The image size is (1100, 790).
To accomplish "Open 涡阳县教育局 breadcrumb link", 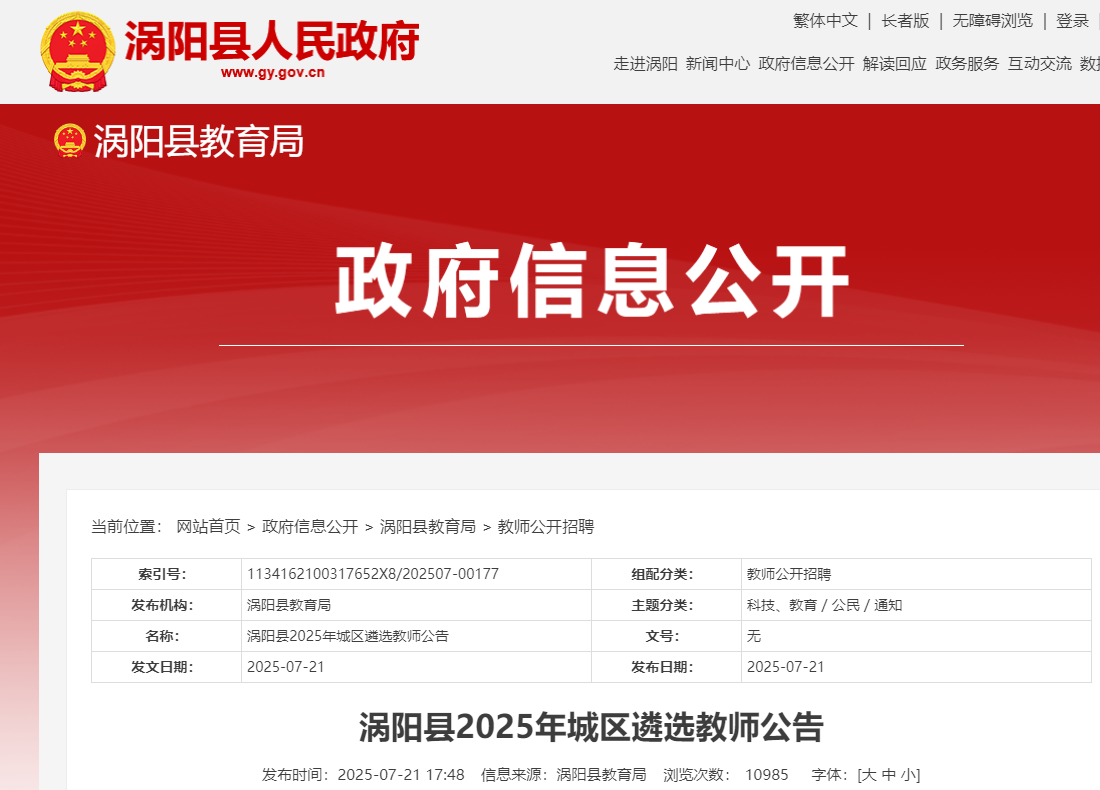I will pyautogui.click(x=428, y=527).
